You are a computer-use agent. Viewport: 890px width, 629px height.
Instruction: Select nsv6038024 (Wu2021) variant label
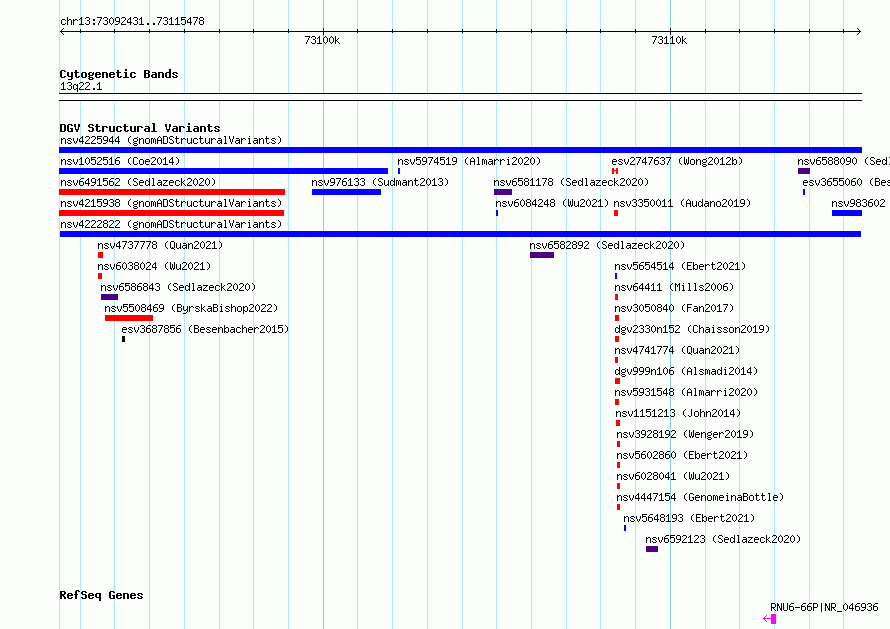[154, 266]
